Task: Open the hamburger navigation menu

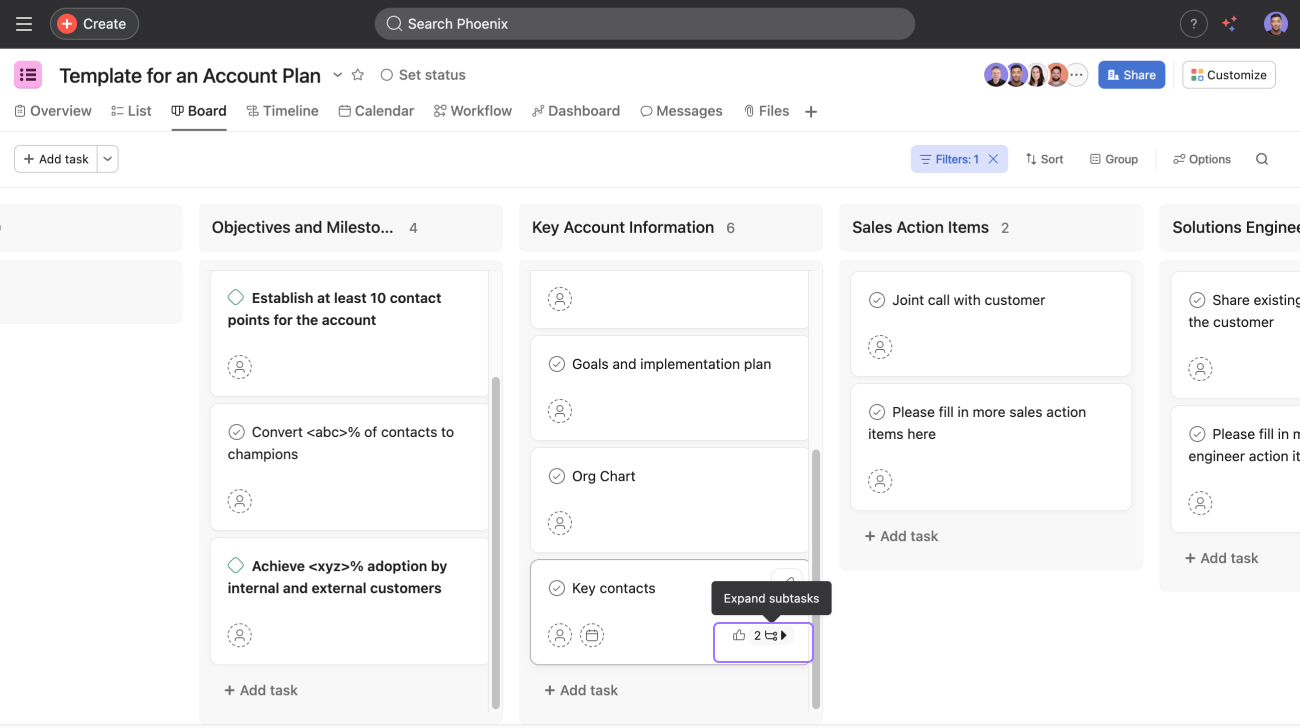Action: pos(24,24)
